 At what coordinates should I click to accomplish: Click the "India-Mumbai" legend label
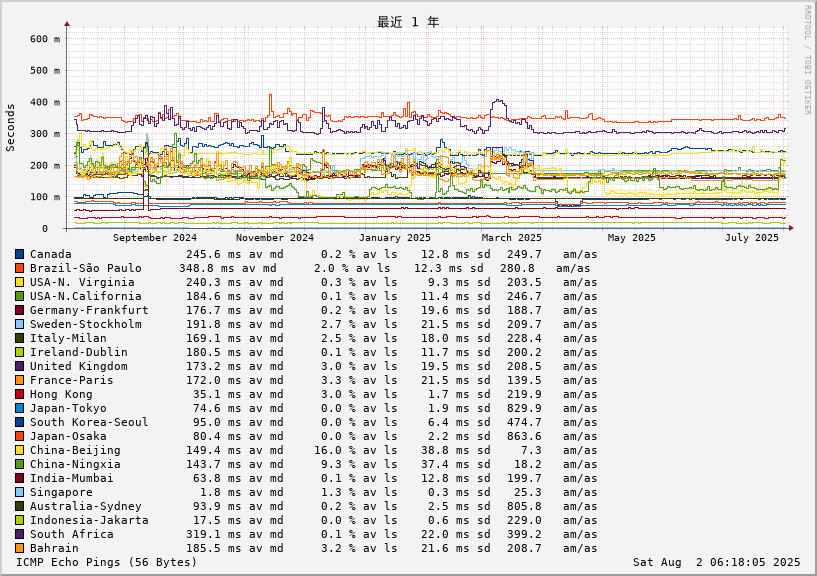point(71,479)
